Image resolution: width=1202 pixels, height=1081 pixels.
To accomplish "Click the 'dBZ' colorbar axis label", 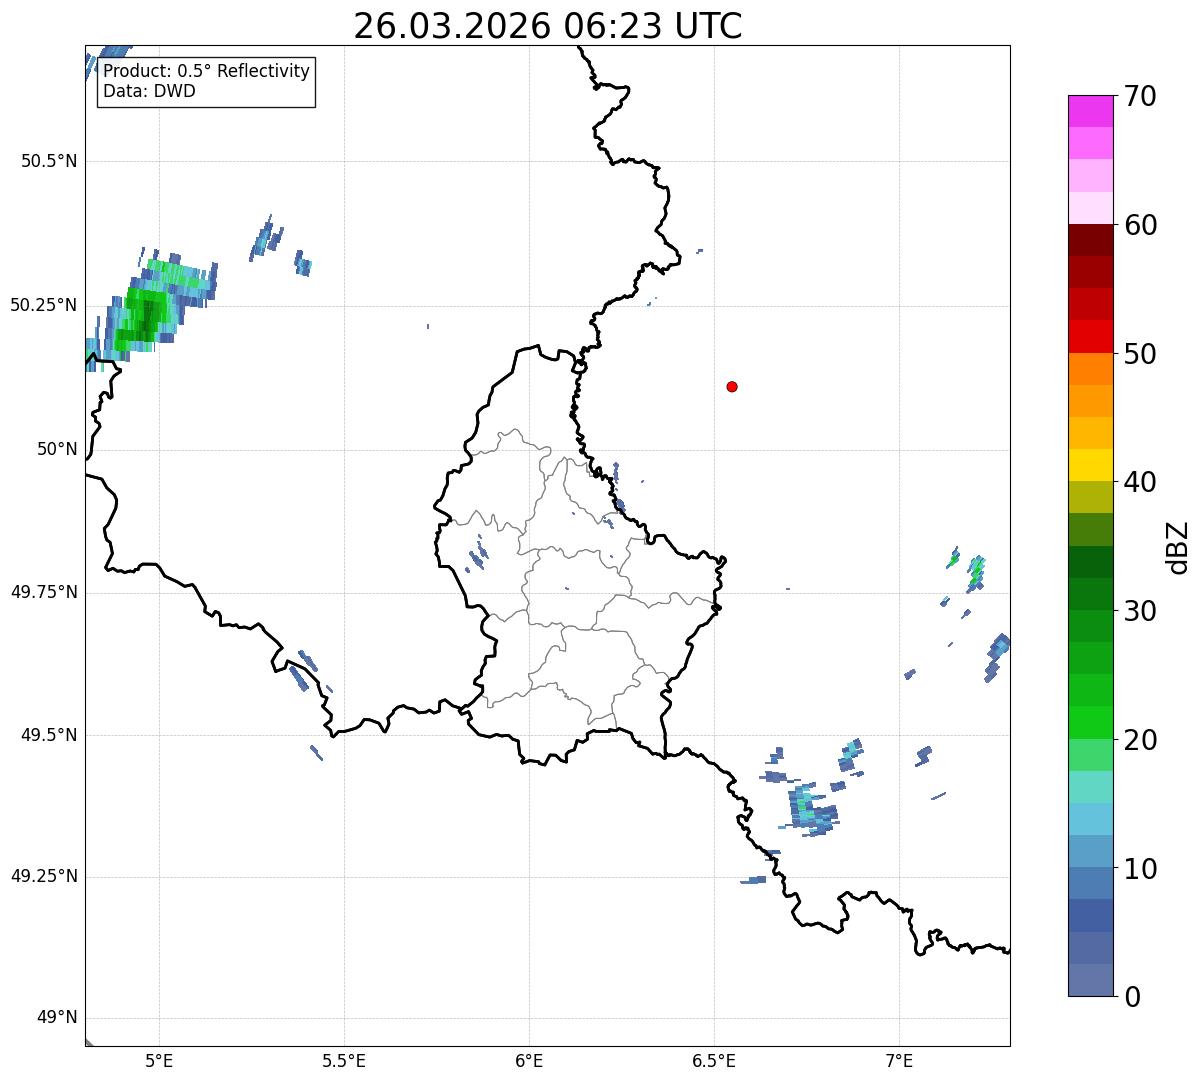I will tap(1178, 547).
